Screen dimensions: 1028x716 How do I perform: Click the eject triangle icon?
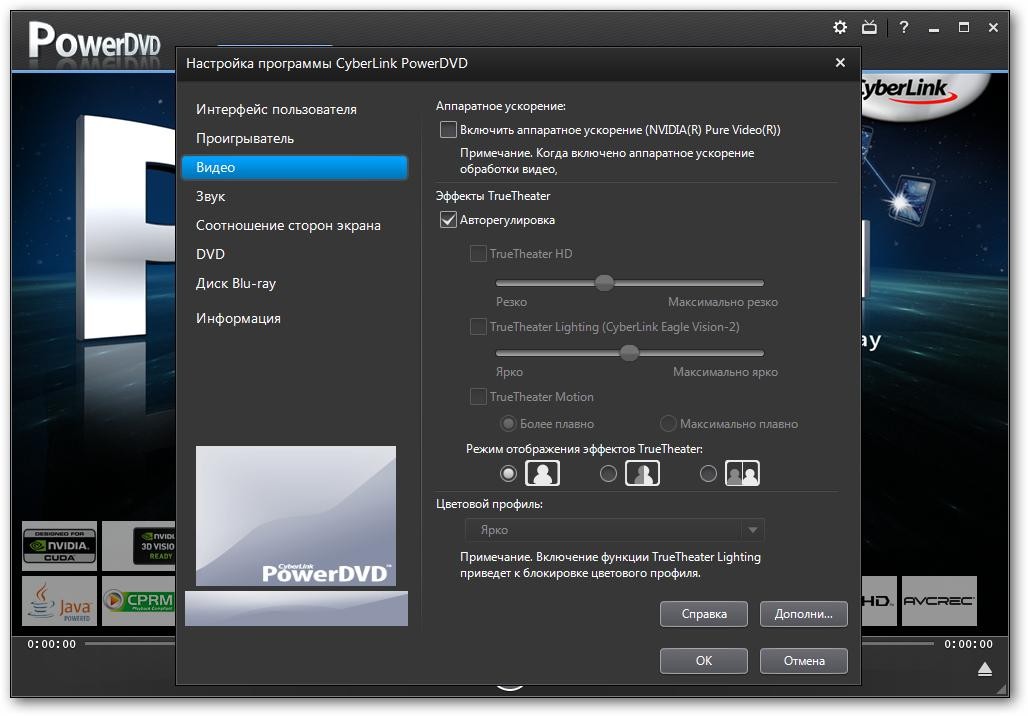pos(985,669)
